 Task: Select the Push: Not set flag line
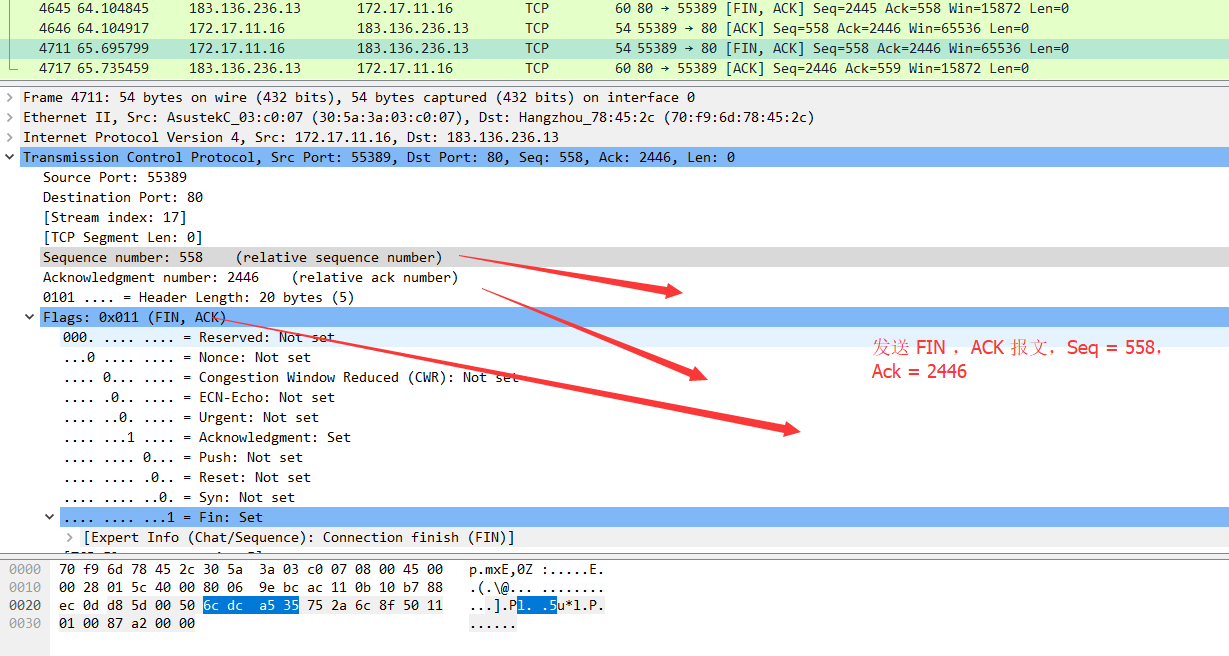pos(182,457)
